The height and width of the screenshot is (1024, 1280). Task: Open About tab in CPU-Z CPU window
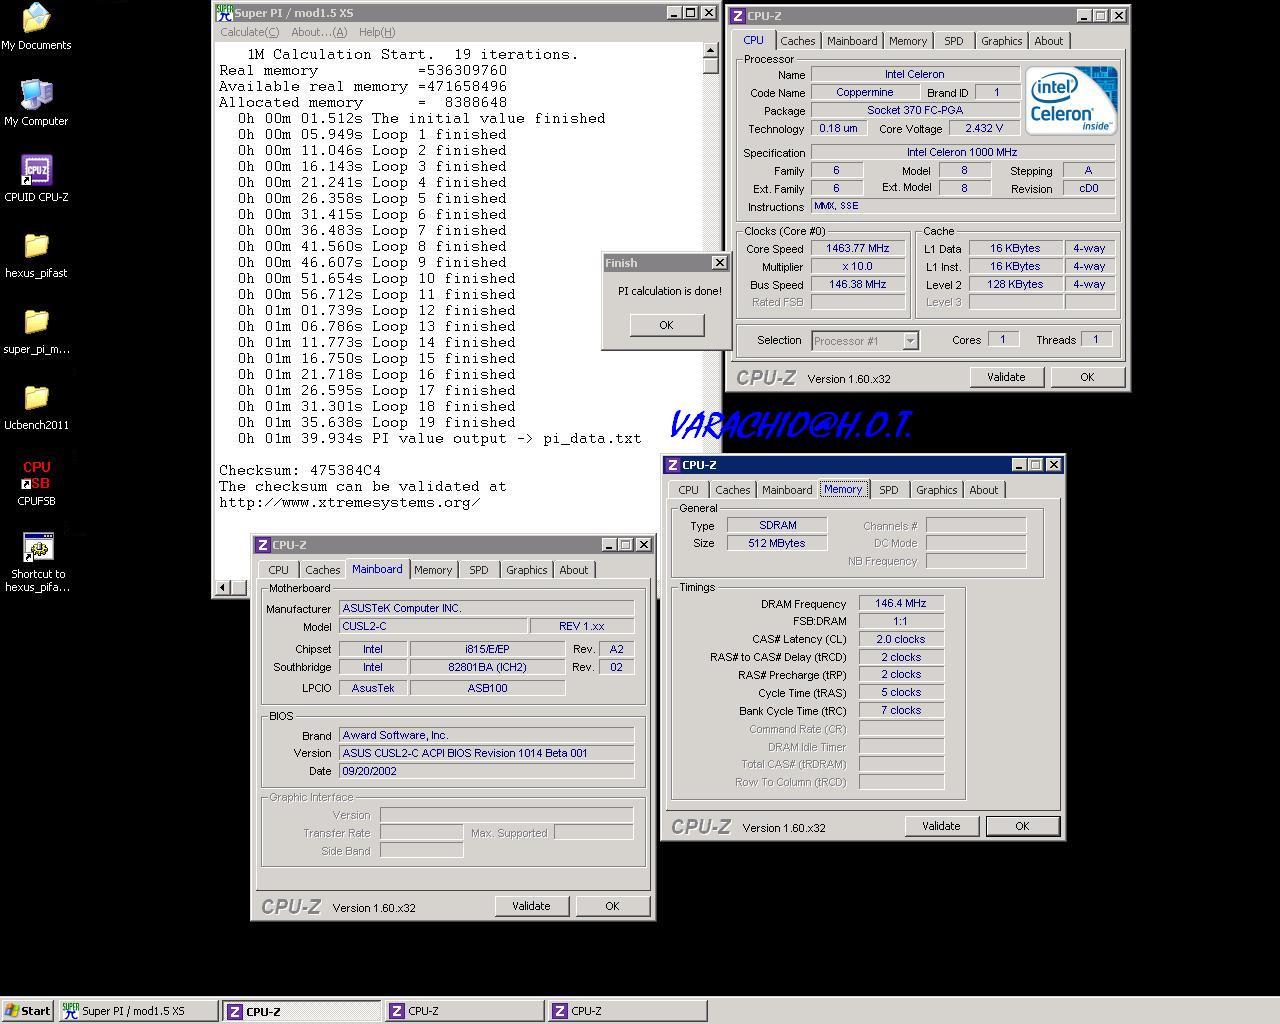pos(1048,41)
